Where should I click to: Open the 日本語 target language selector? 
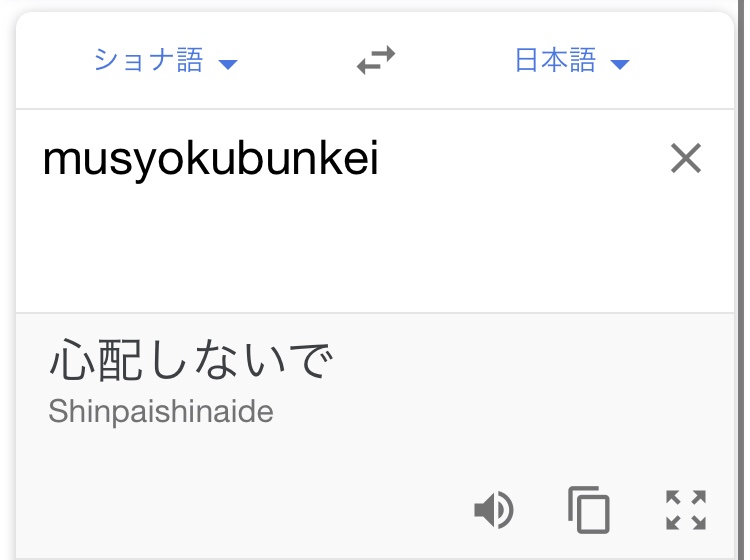572,60
